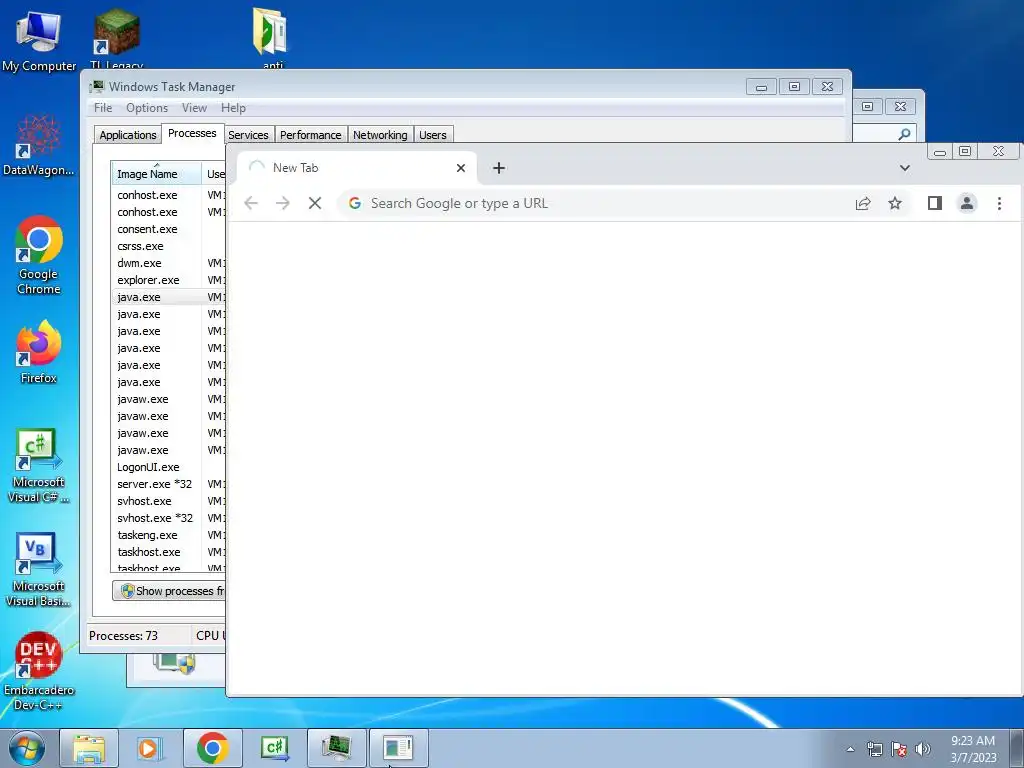1024x768 pixels.
Task: Switch to the Networking tab in Task Manager
Action: click(380, 135)
